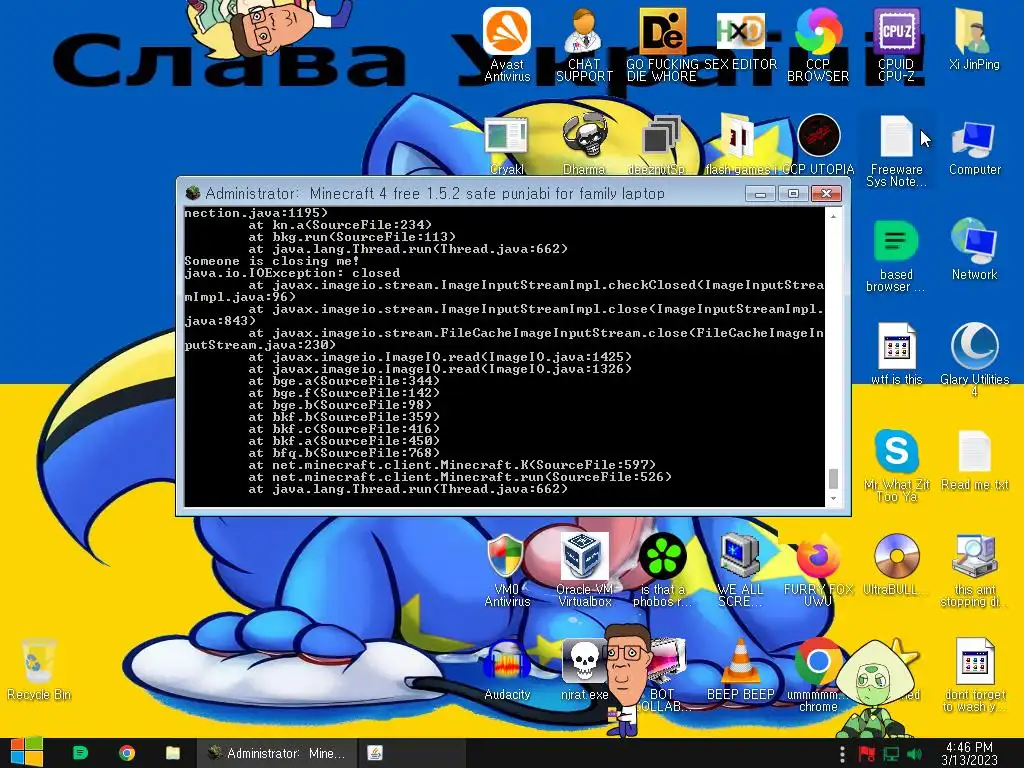Screen dimensions: 1024x768
Task: Click the 'Someone is closing me!' line
Action: point(272,261)
